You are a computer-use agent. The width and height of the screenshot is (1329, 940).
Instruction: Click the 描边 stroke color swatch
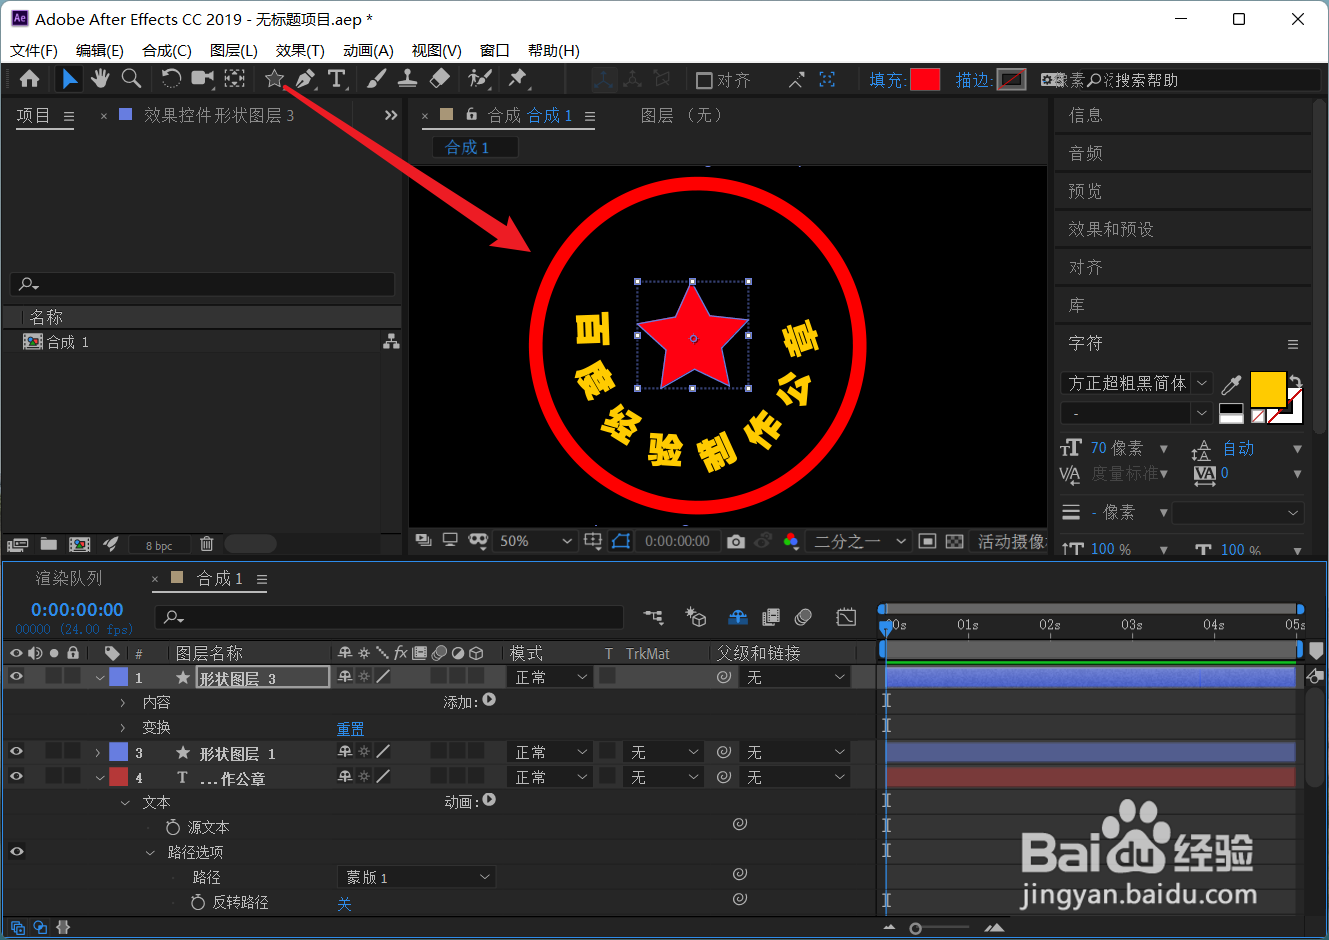click(1012, 80)
